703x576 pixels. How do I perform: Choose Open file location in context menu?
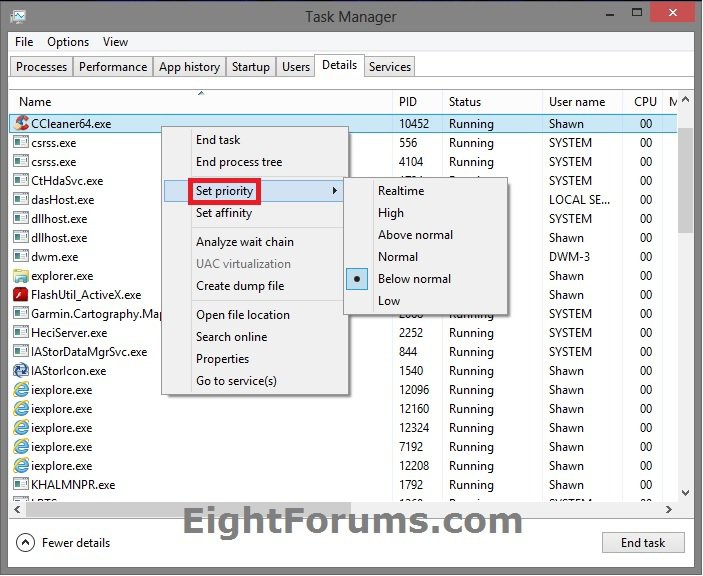pyautogui.click(x=243, y=315)
